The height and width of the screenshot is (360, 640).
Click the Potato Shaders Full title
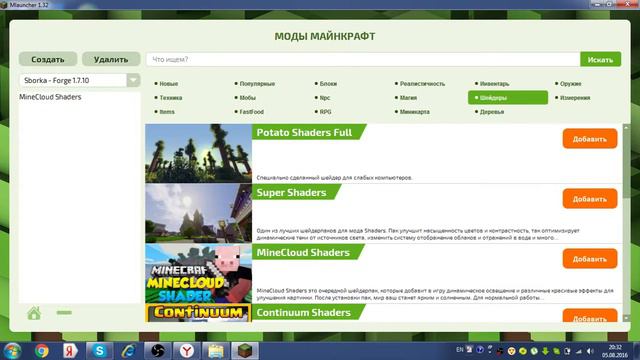(x=304, y=133)
